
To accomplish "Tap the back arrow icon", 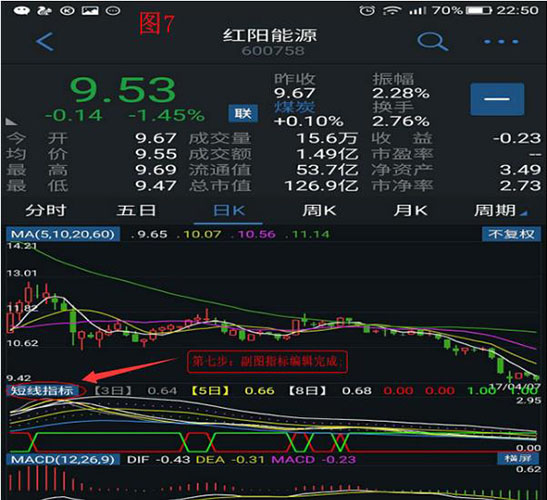I will coord(45,42).
